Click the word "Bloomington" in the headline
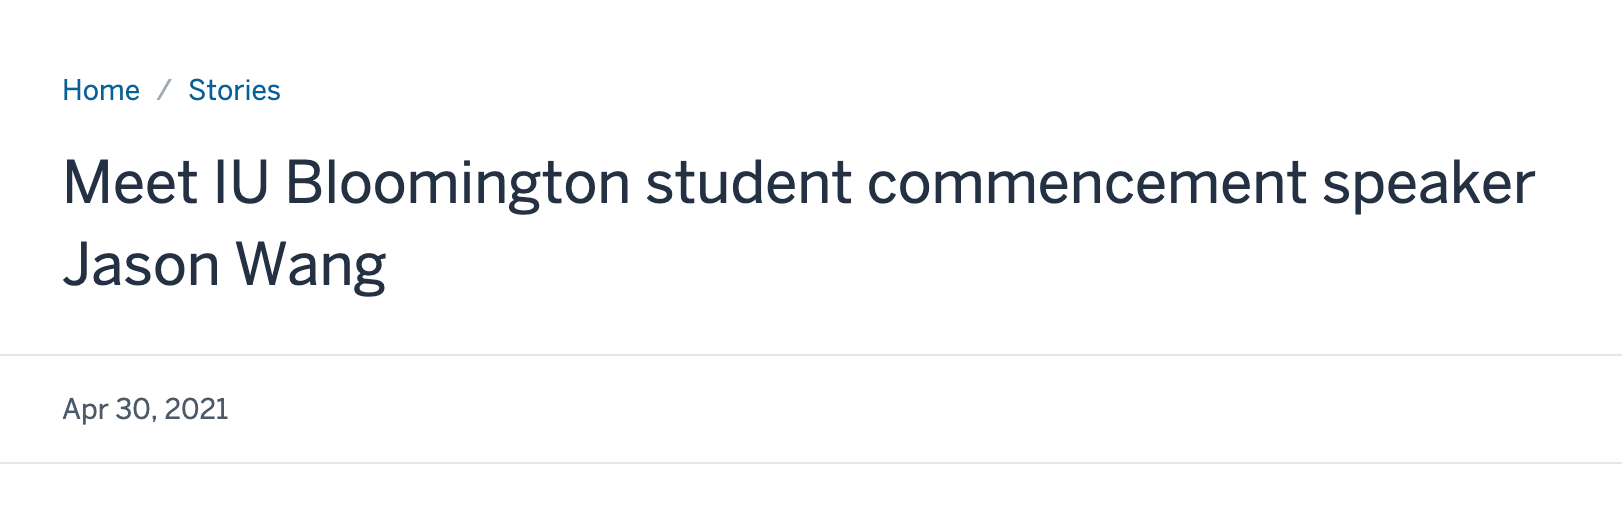This screenshot has height=522, width=1622. point(457,183)
